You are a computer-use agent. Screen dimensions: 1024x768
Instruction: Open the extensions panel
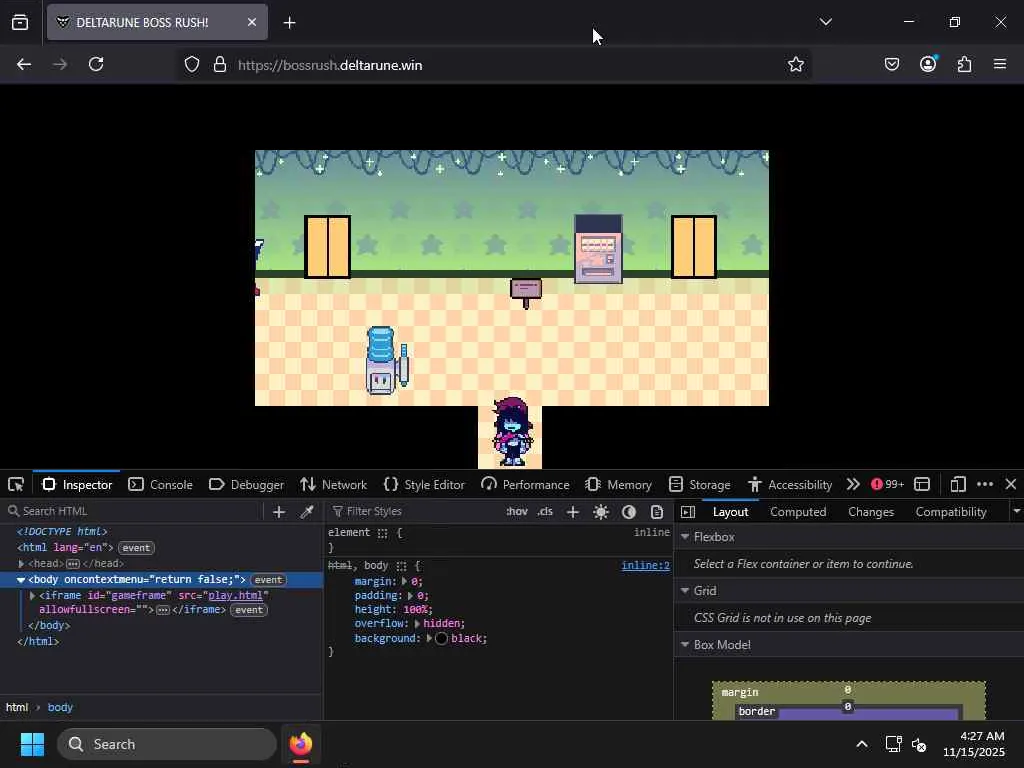tap(965, 64)
